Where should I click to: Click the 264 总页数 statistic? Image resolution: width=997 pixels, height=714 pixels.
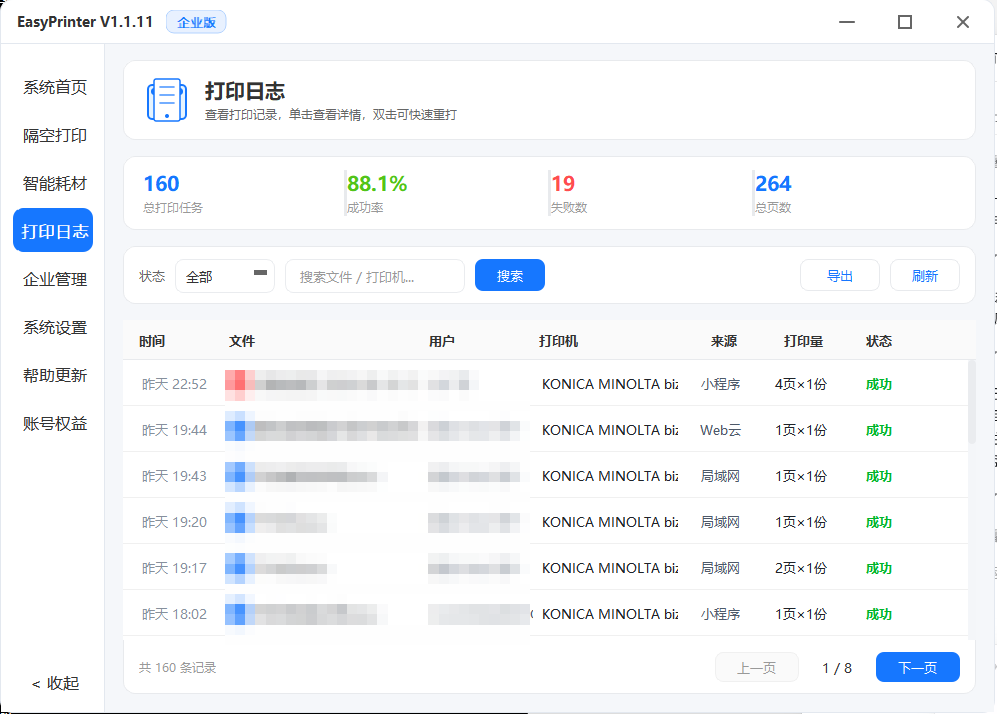point(773,193)
